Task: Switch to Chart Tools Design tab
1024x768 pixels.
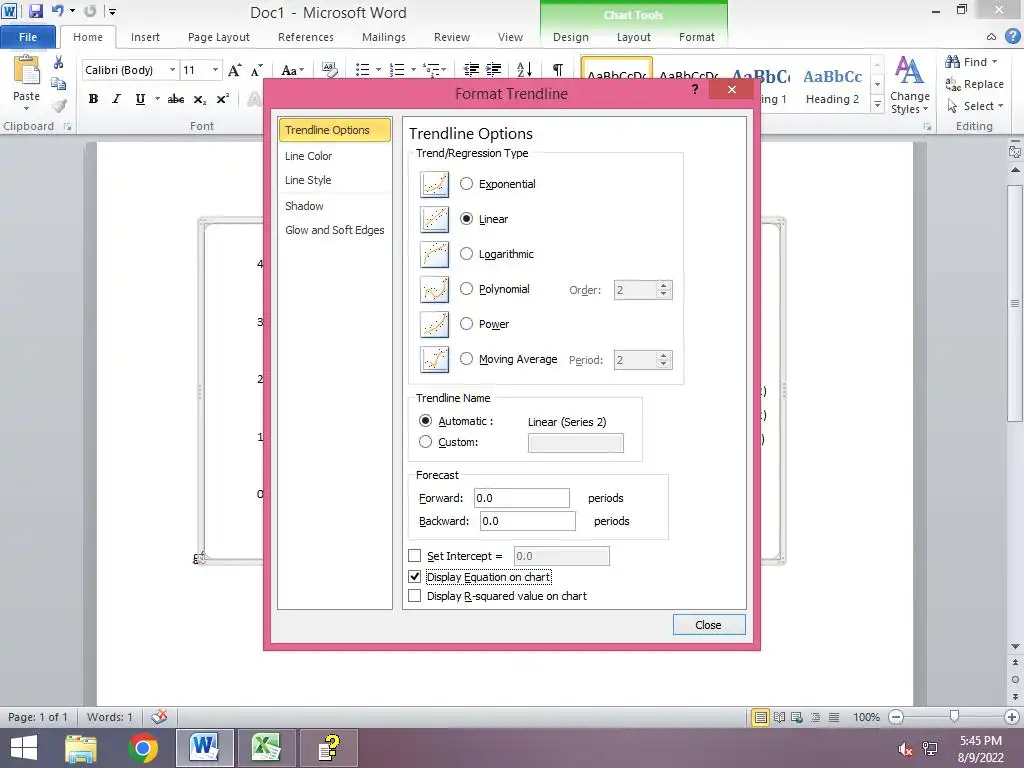Action: pos(571,37)
